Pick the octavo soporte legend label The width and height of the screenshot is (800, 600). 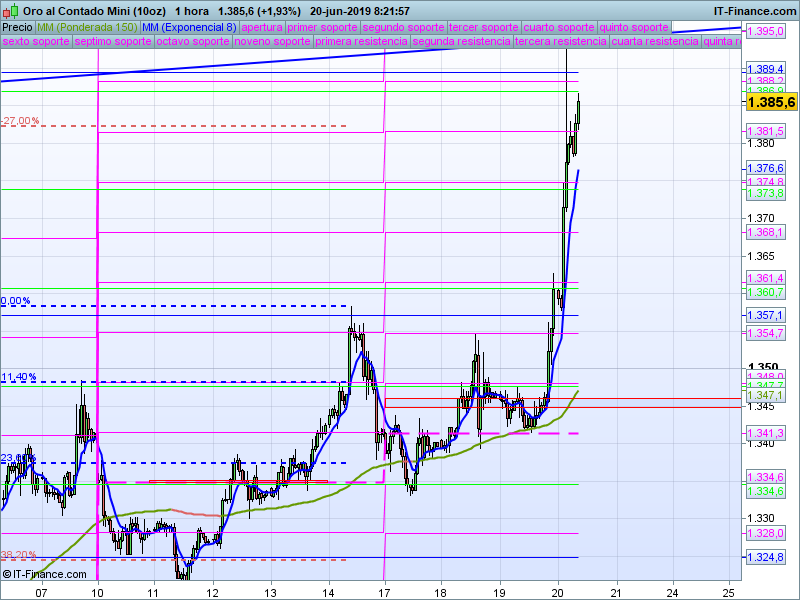click(x=193, y=41)
